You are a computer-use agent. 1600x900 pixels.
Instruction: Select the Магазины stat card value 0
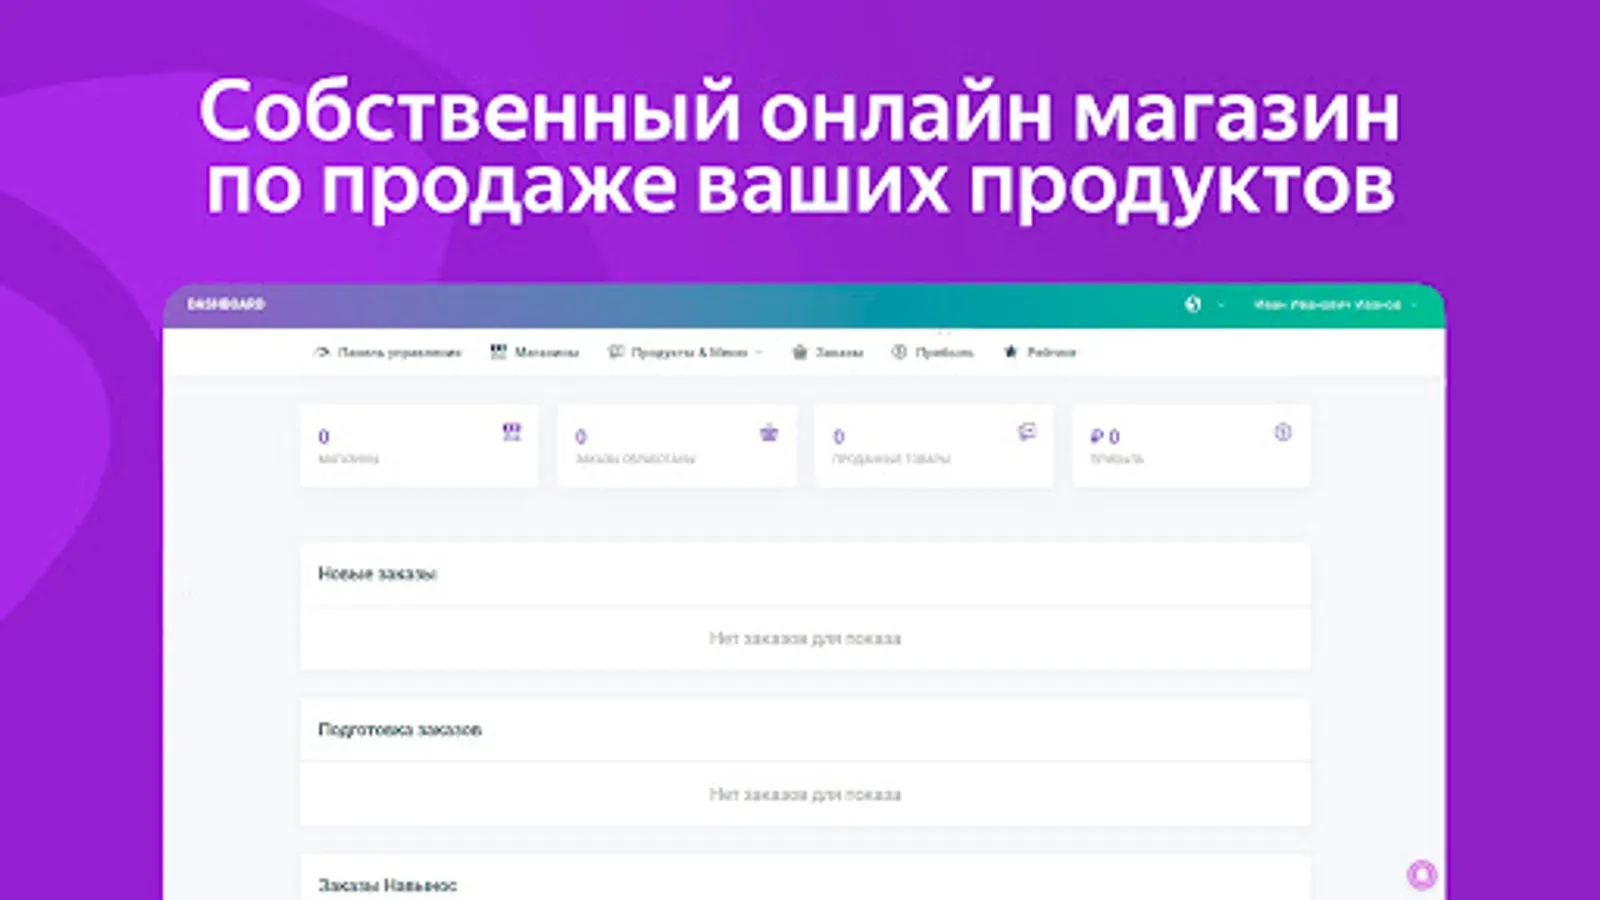[324, 437]
